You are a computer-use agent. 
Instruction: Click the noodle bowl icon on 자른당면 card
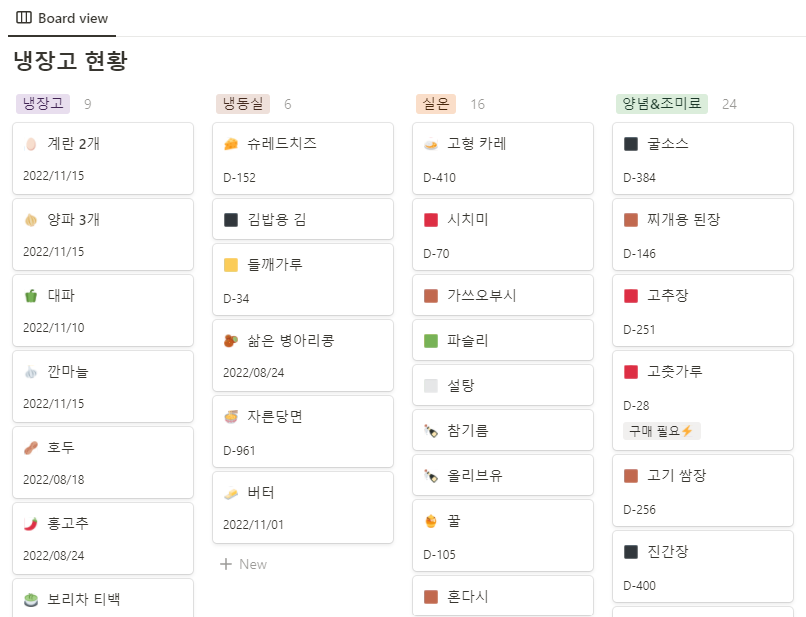click(231, 417)
